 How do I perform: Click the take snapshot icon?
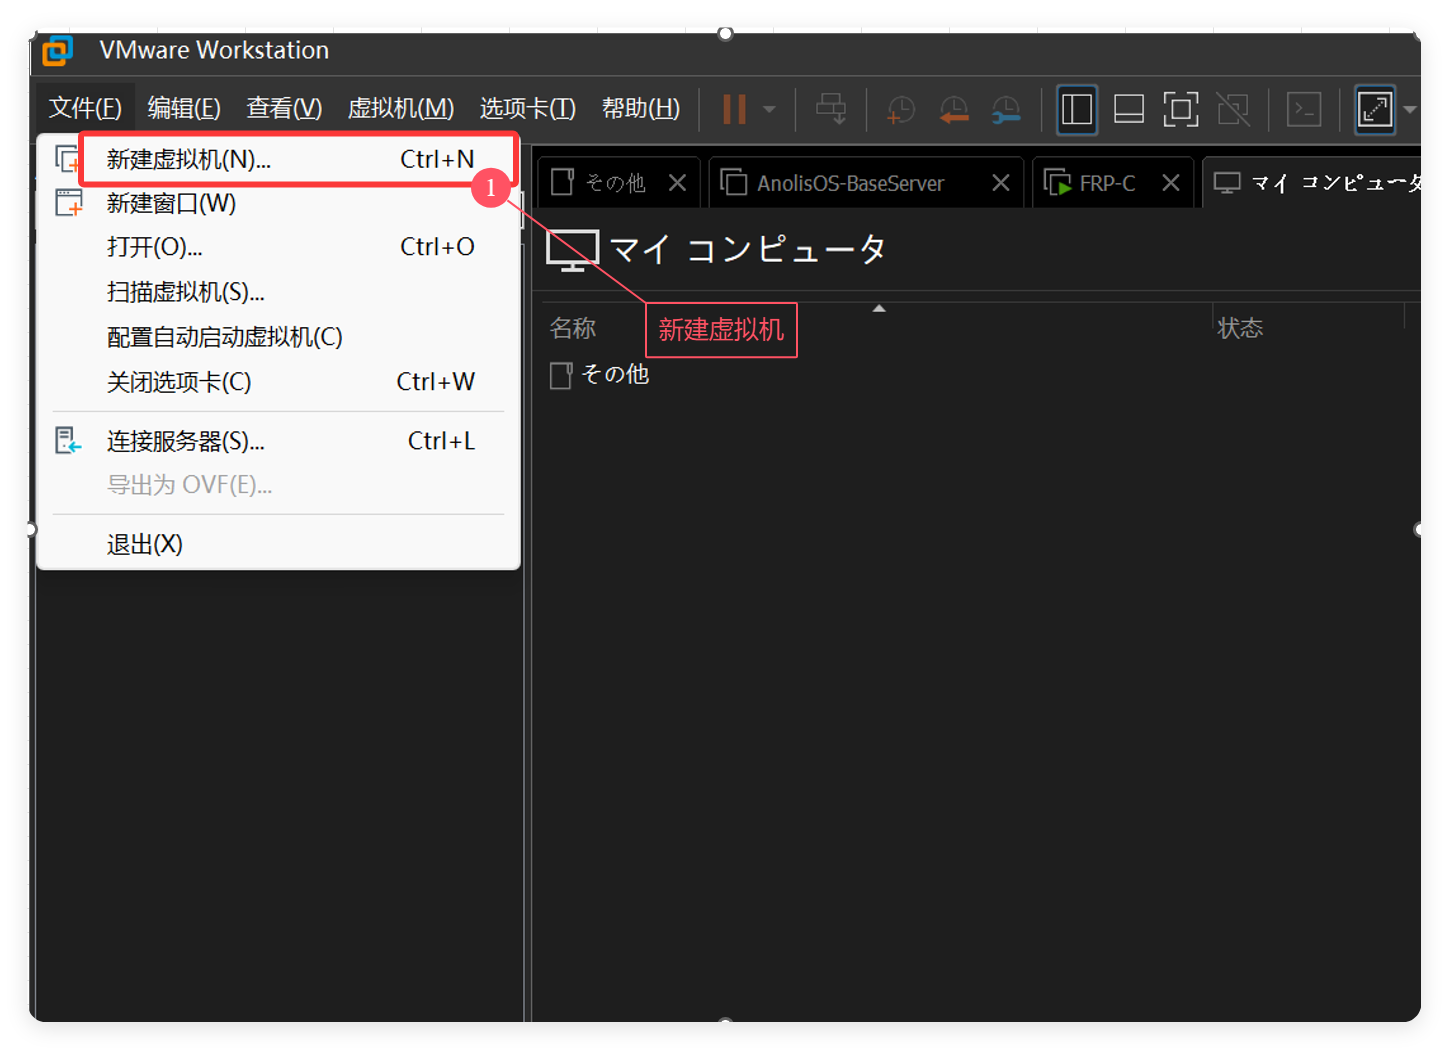(x=901, y=110)
